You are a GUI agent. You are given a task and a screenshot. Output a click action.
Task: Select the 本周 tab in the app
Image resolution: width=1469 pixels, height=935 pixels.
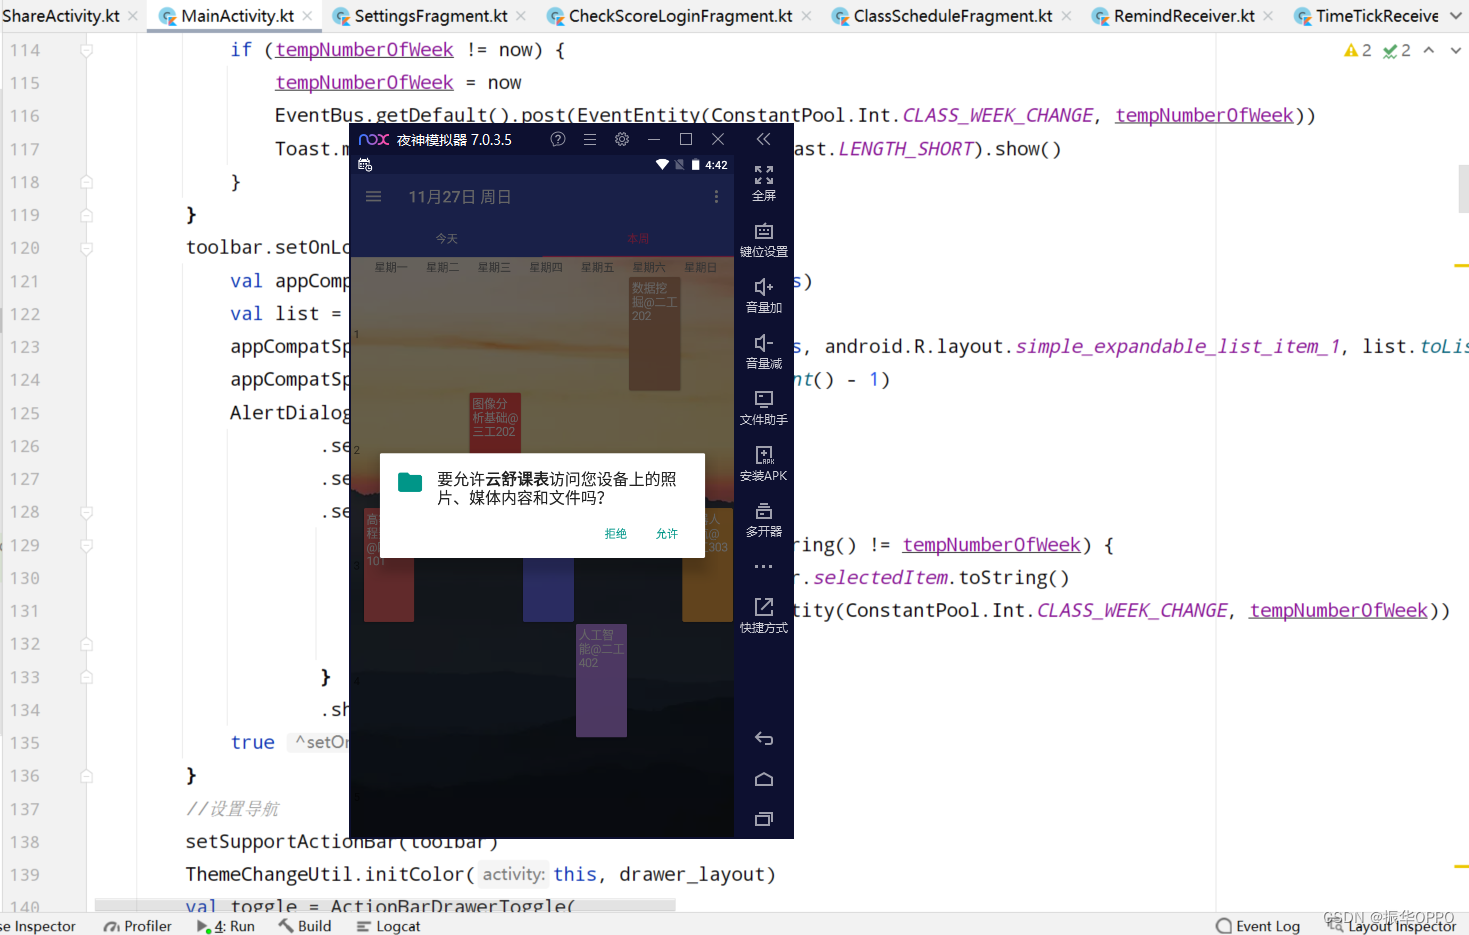(x=638, y=239)
